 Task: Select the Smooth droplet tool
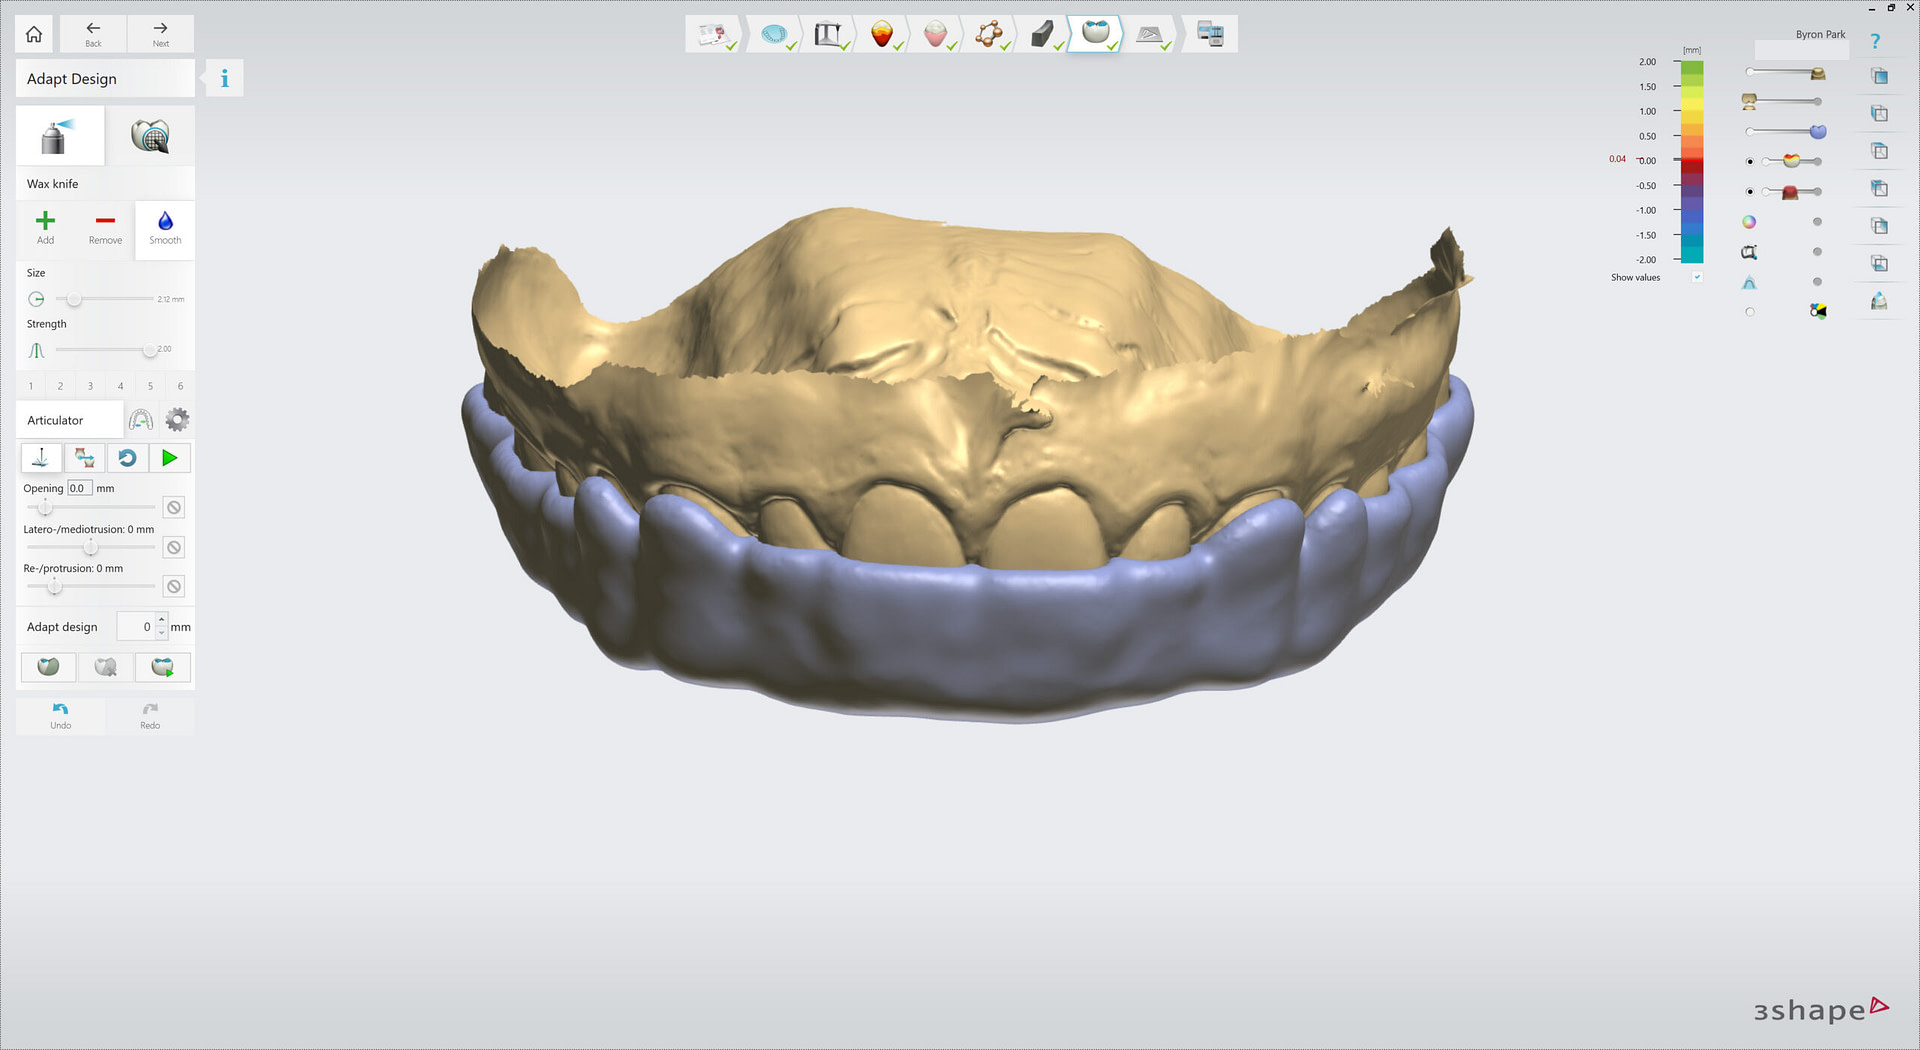tap(164, 228)
